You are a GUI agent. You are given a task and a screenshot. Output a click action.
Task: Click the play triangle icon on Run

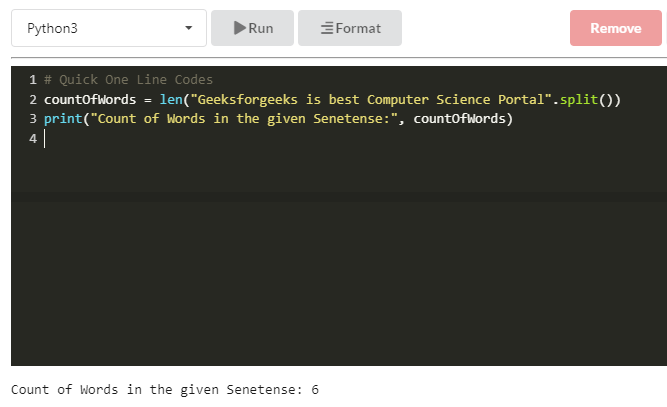point(240,28)
